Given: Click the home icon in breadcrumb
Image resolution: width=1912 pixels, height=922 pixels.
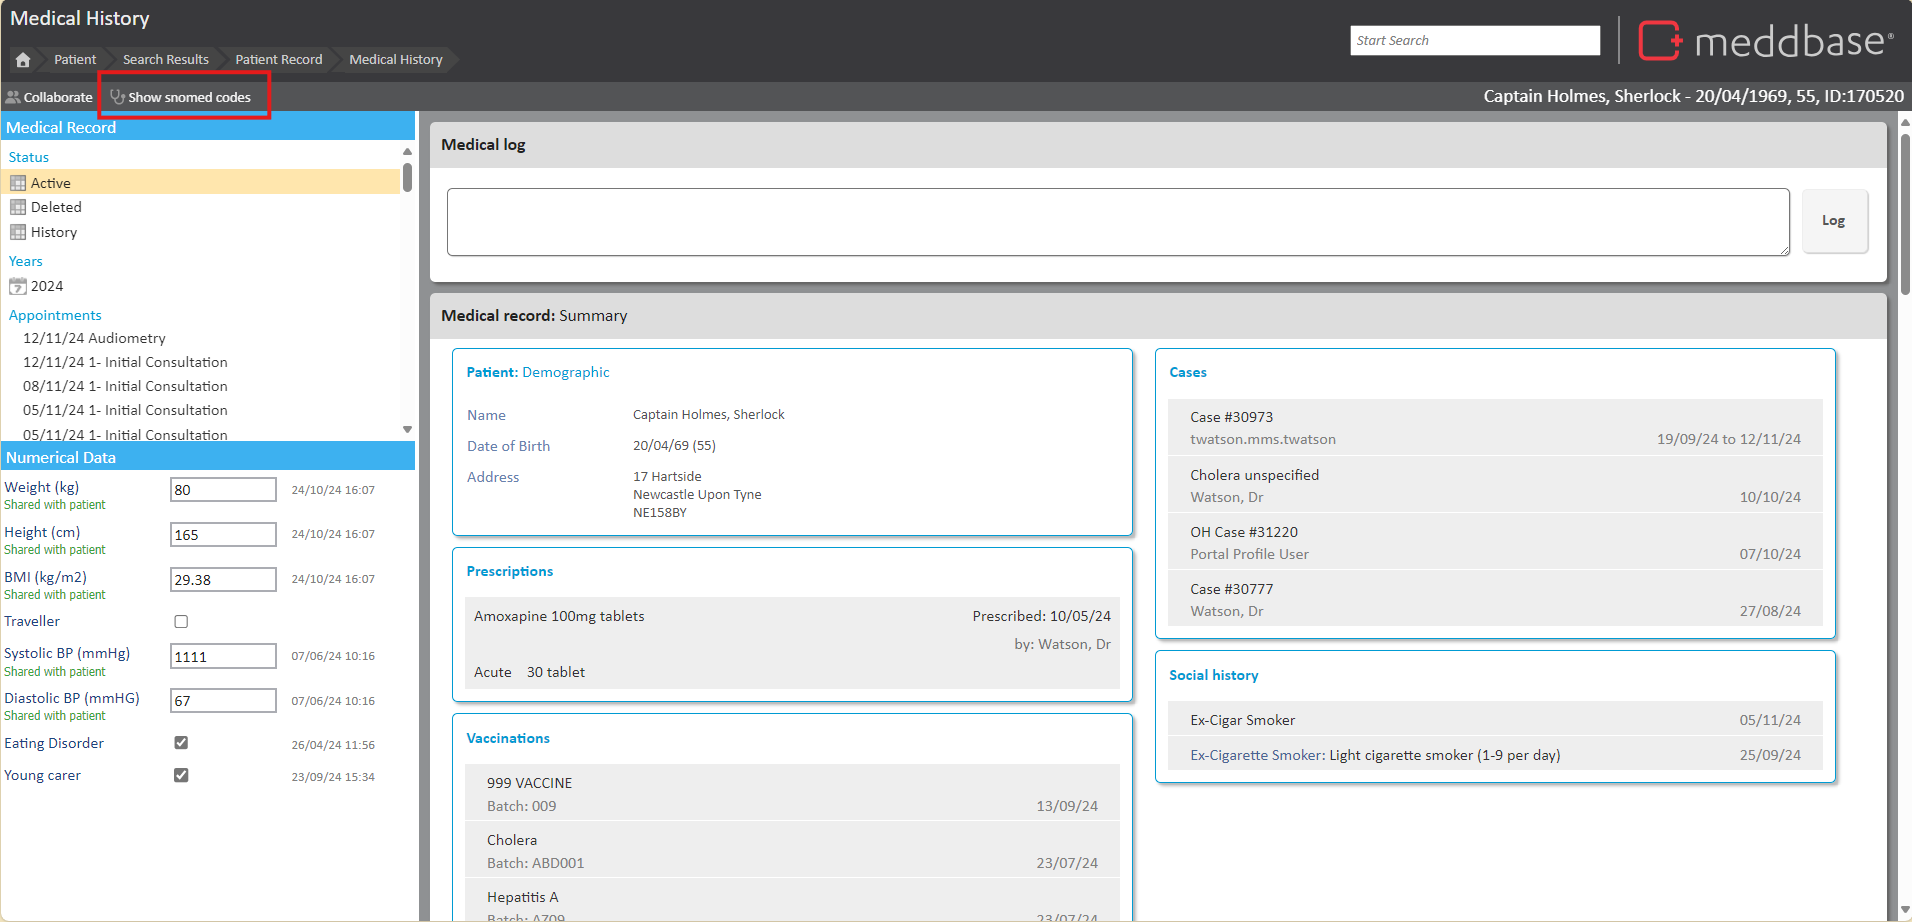Looking at the screenshot, I should 23,60.
